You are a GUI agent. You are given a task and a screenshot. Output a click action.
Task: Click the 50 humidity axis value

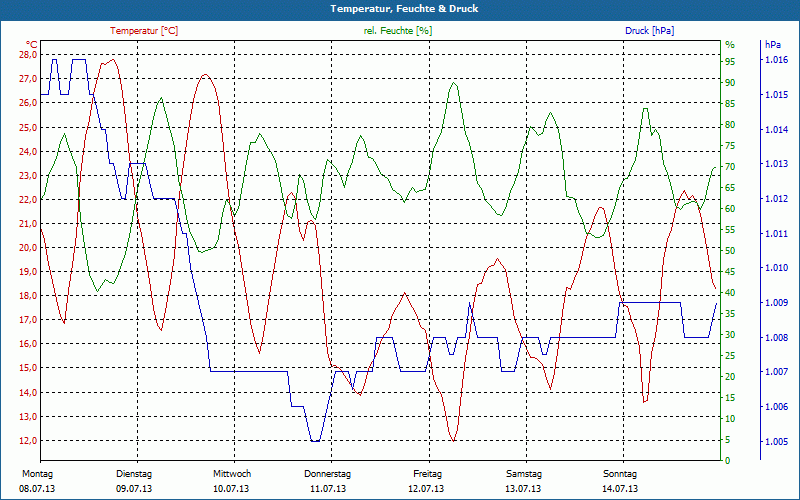(x=730, y=251)
